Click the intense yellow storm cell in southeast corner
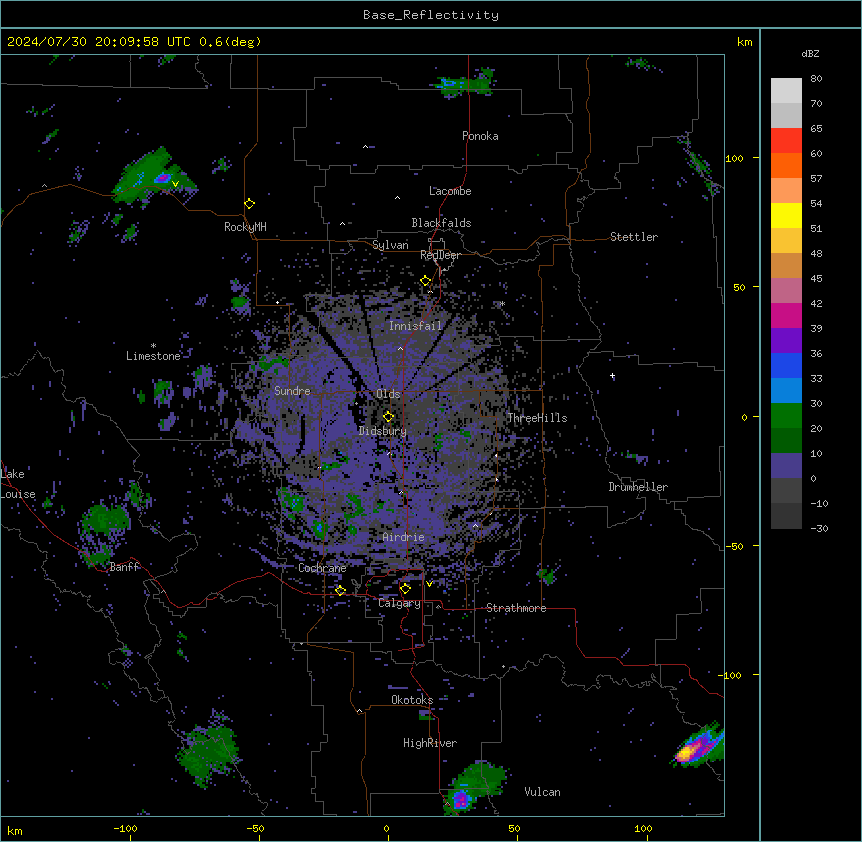 (x=687, y=752)
